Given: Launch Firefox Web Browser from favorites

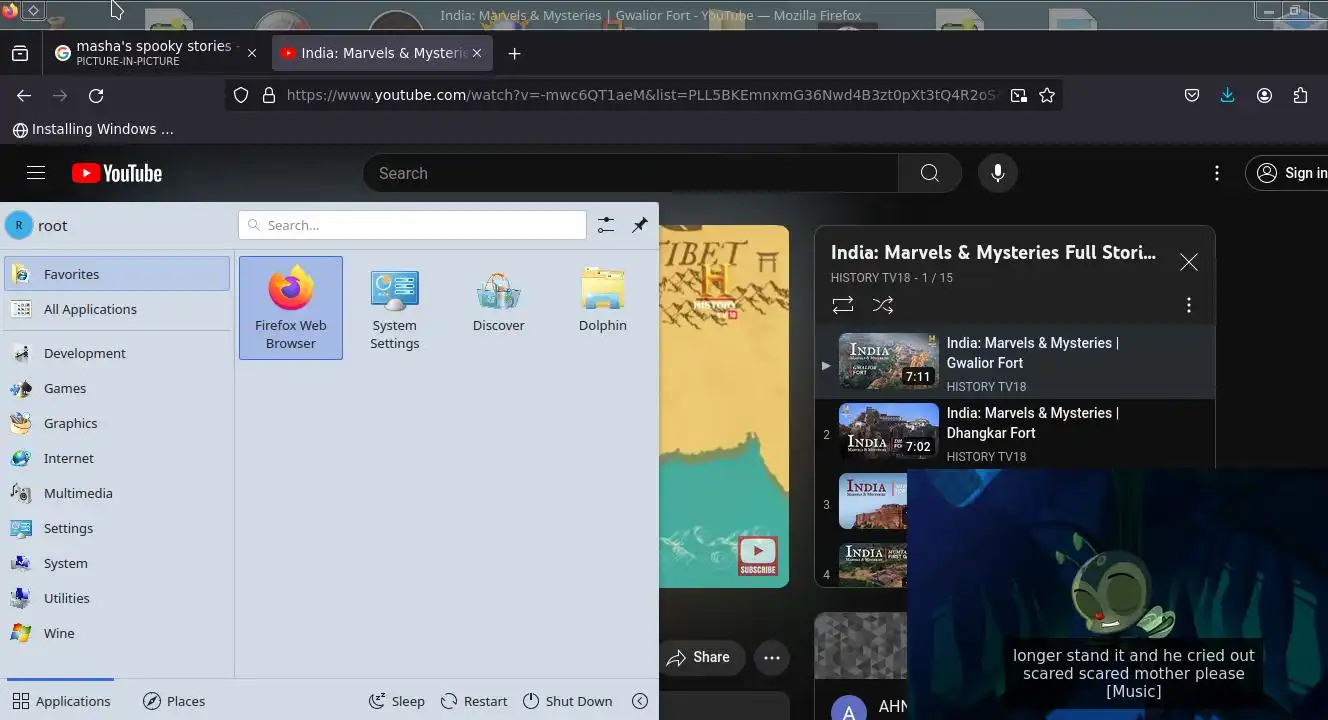Looking at the screenshot, I should tap(291, 308).
